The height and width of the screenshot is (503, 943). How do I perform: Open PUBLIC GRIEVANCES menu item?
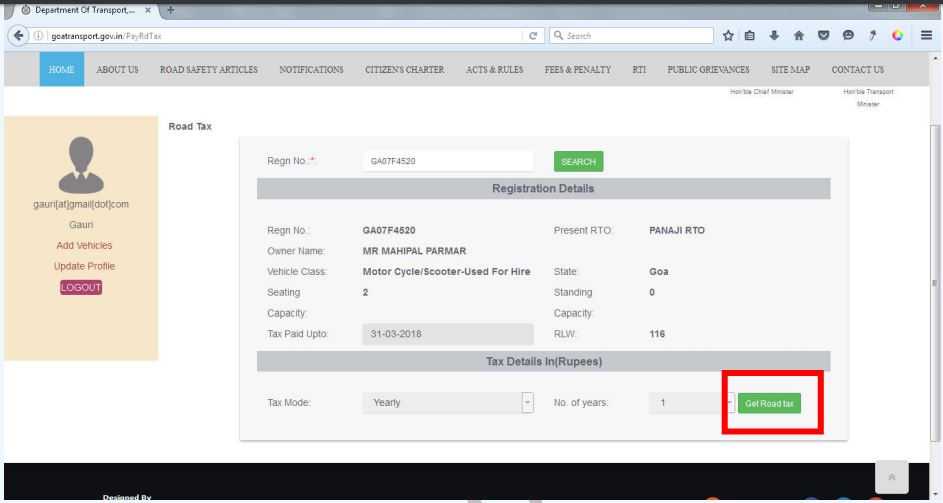708,69
